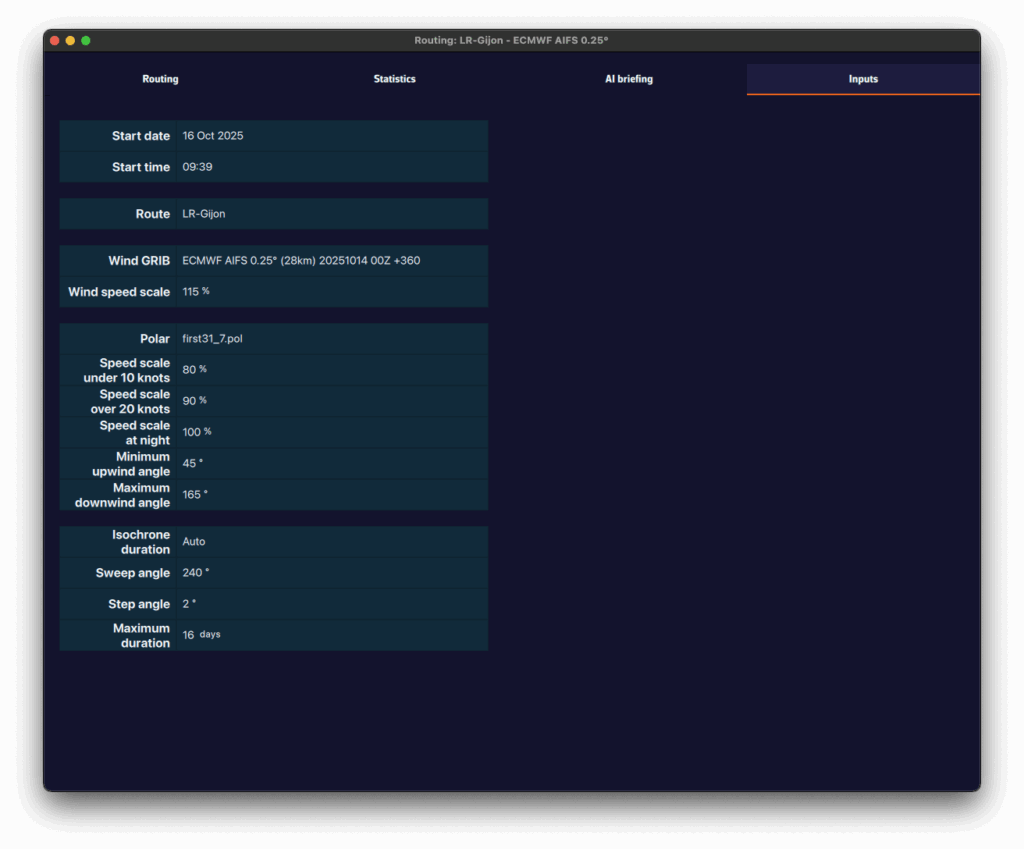Click Speed scale under 10 knots value
This screenshot has height=849, width=1024.
[194, 370]
